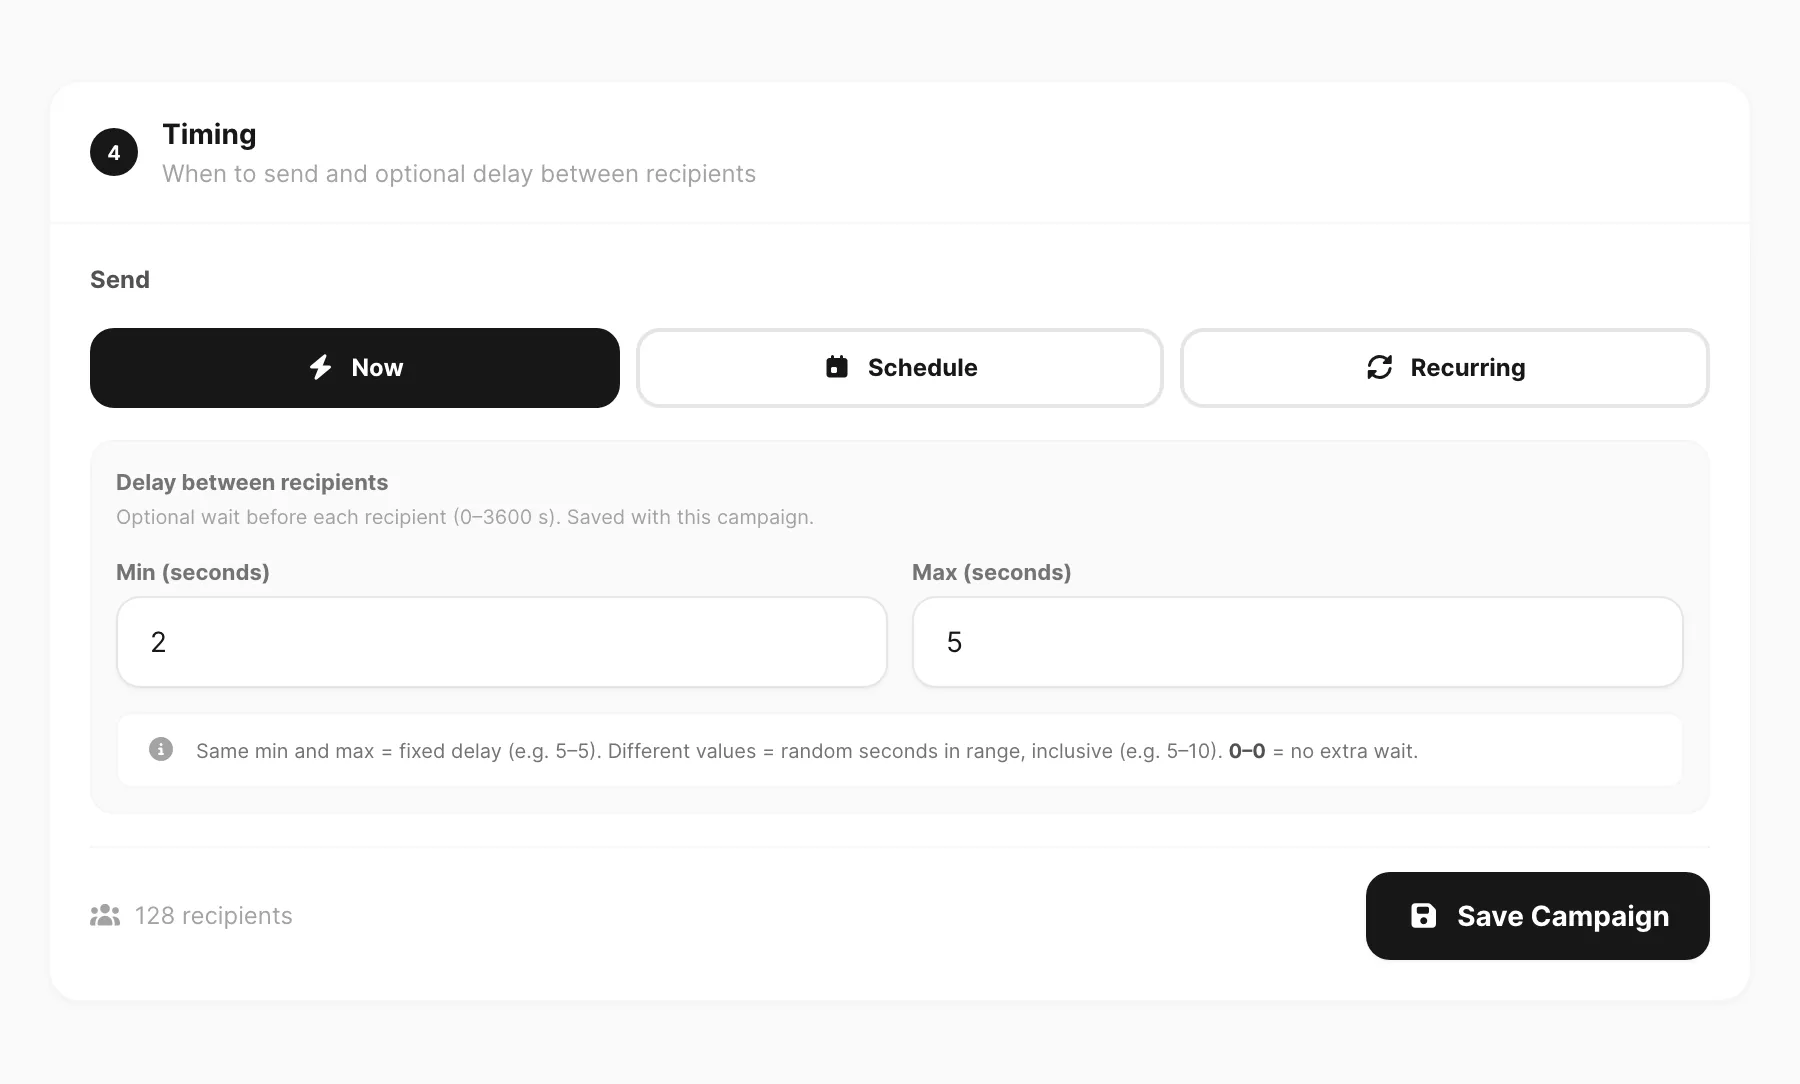Click the "Timing" section heading
This screenshot has height=1084, width=1800.
(x=209, y=134)
